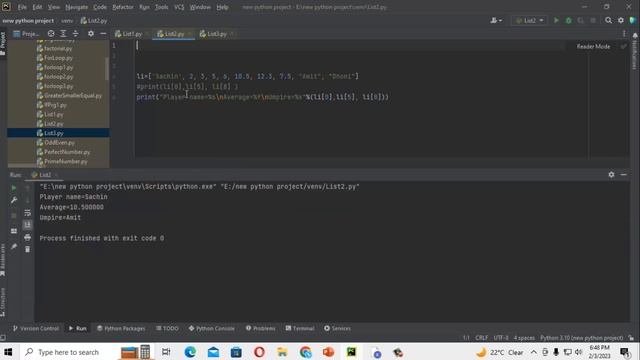Viewport: 640px width, 360px height.
Task: Open Search Everywhere magnifier icon
Action: [x=608, y=20]
